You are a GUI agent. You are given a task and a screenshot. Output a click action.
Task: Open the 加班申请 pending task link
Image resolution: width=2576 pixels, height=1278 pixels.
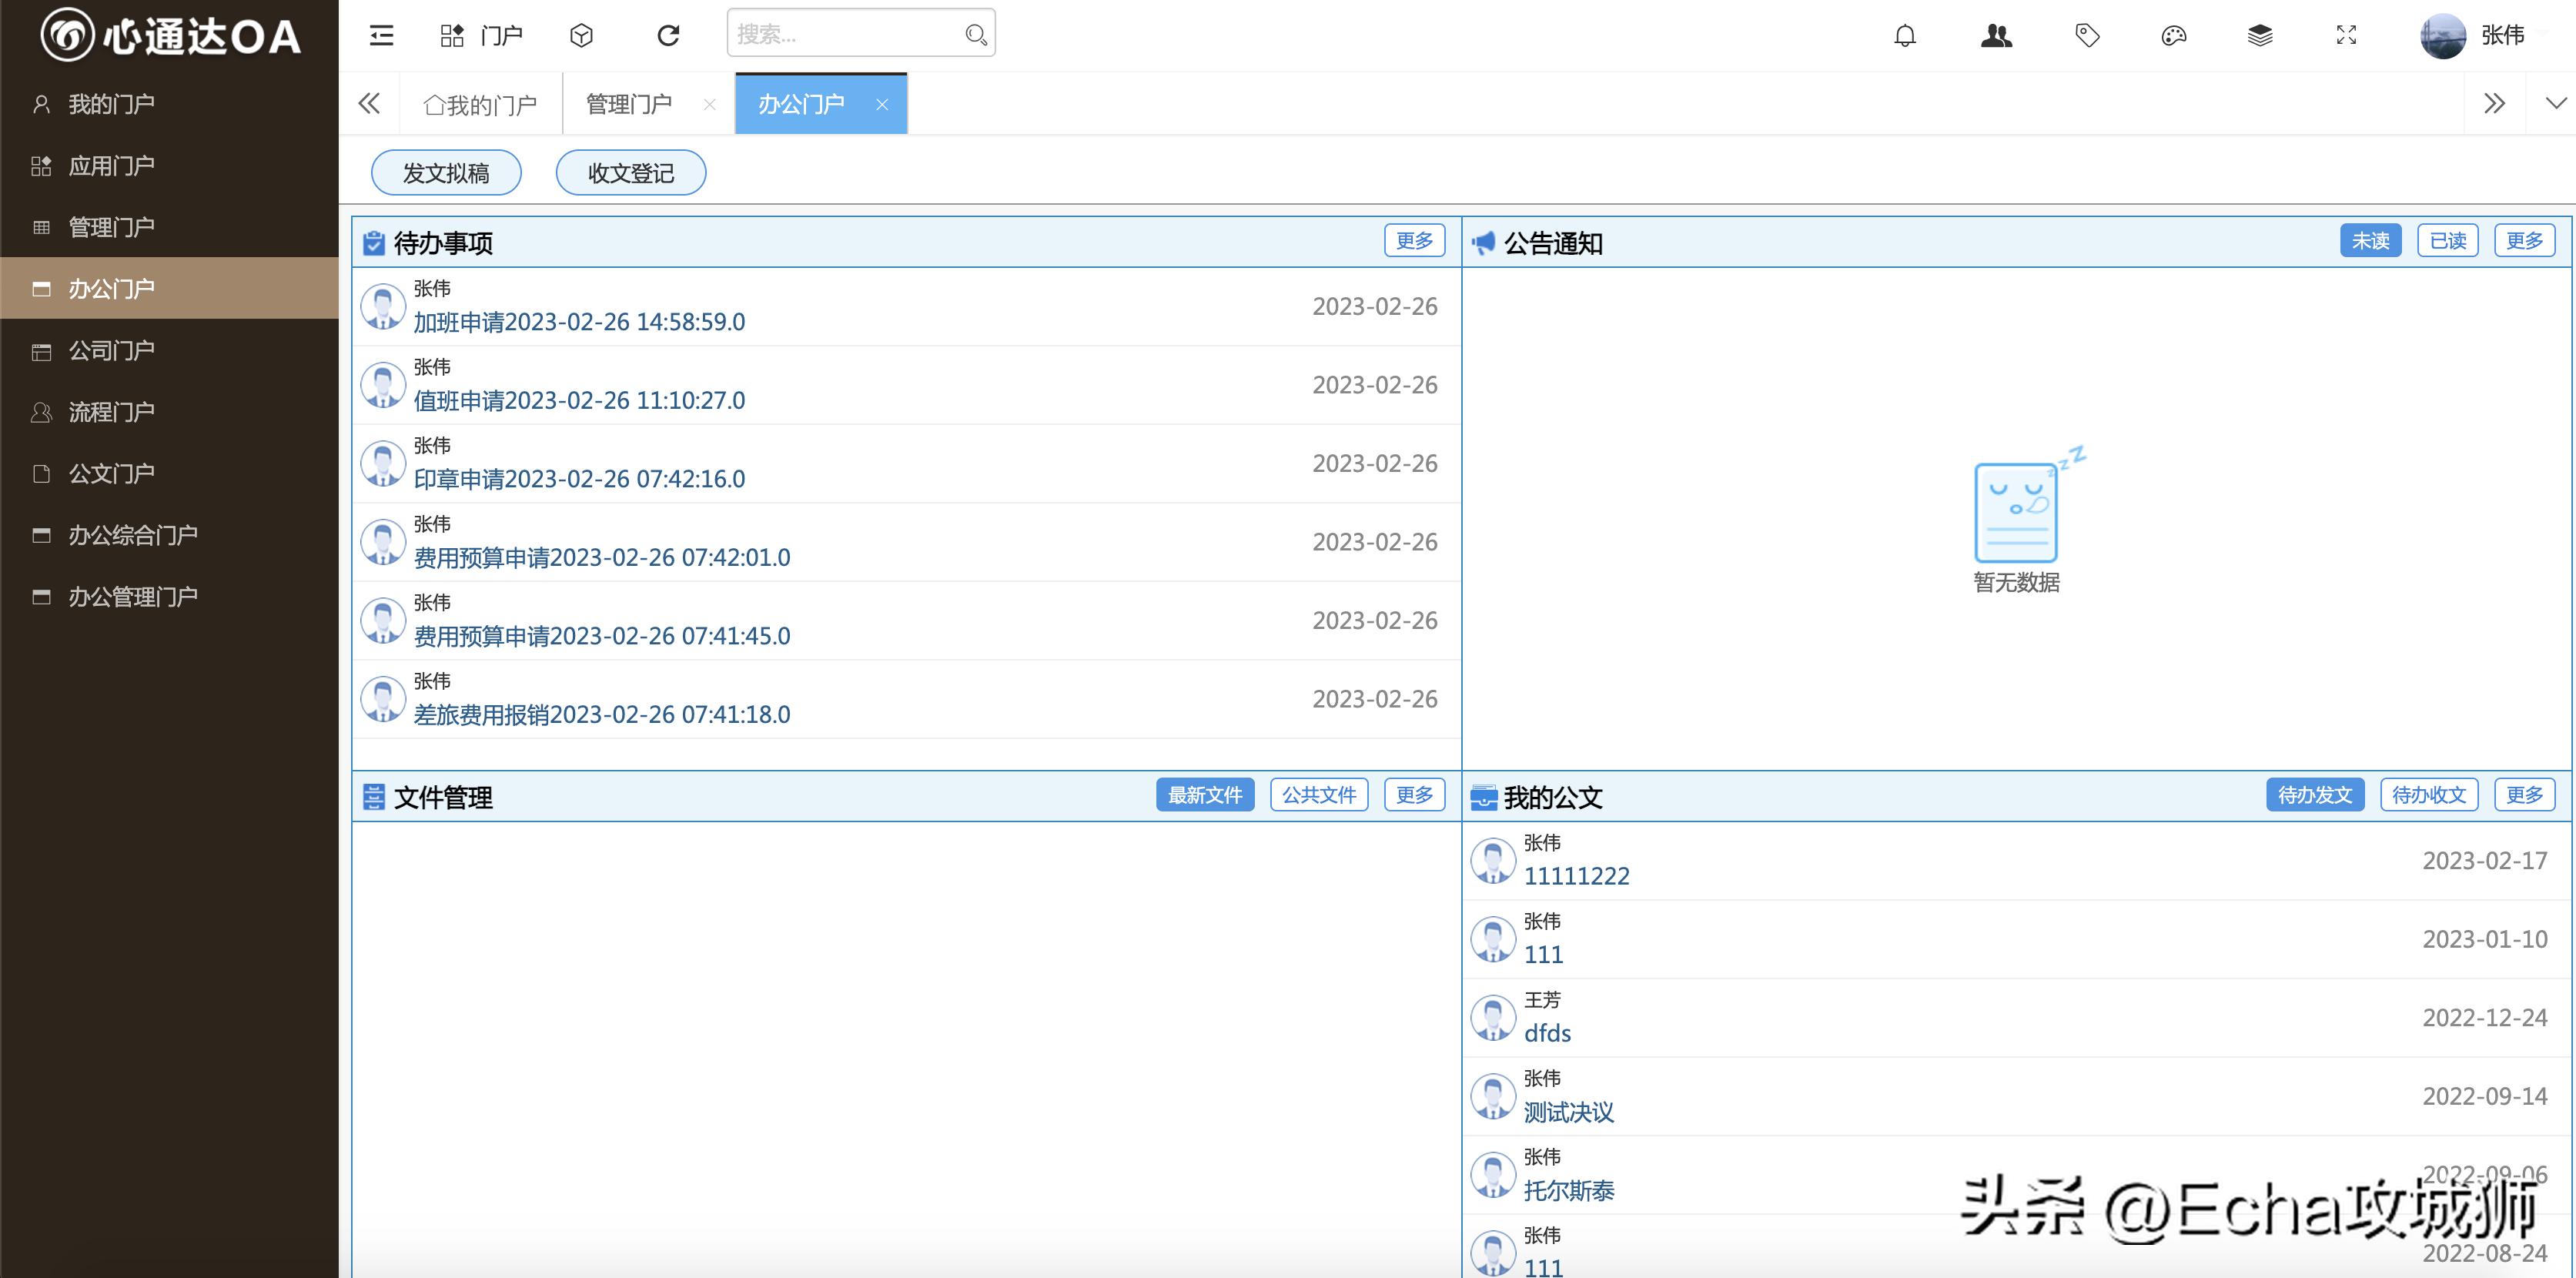578,321
